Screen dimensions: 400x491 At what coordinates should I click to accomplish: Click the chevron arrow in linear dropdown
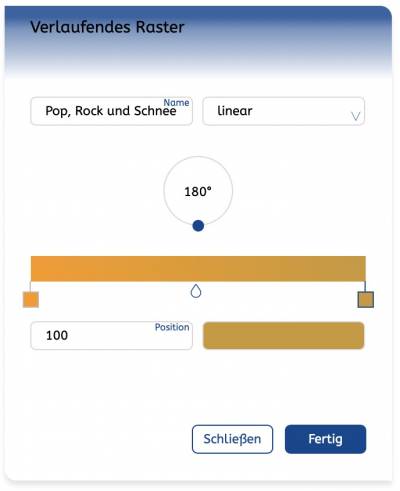click(x=355, y=116)
